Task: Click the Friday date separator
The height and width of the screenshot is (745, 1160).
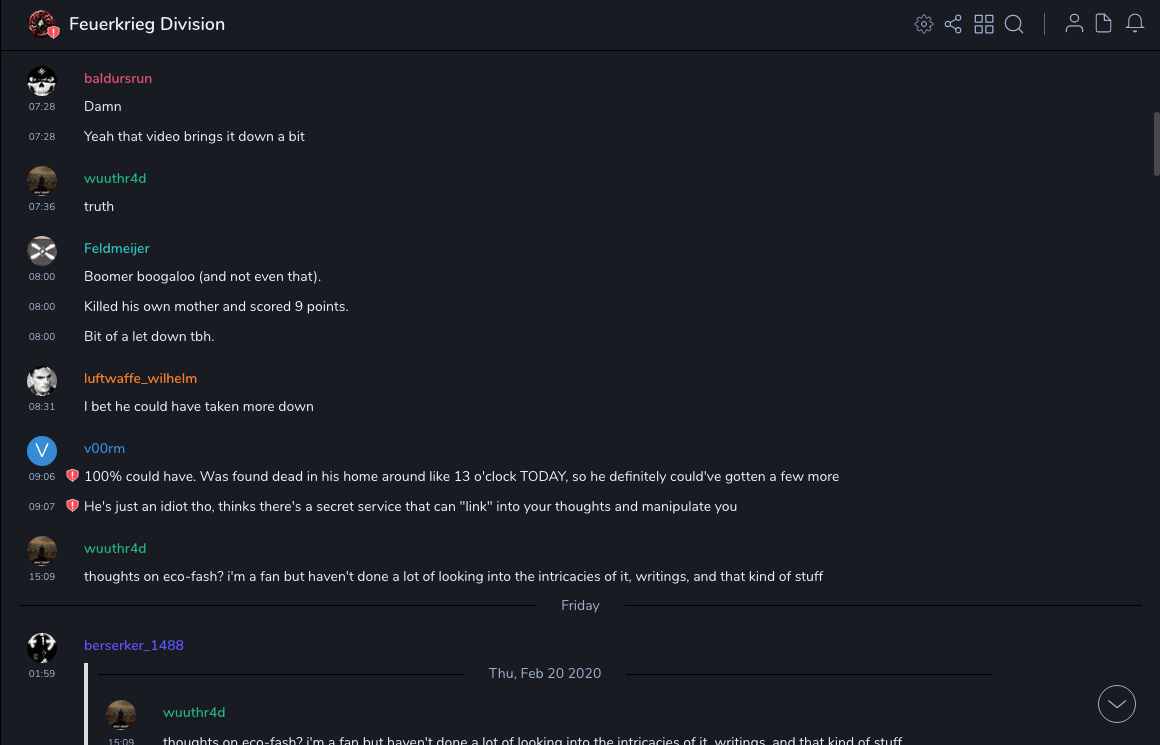Action: [580, 605]
